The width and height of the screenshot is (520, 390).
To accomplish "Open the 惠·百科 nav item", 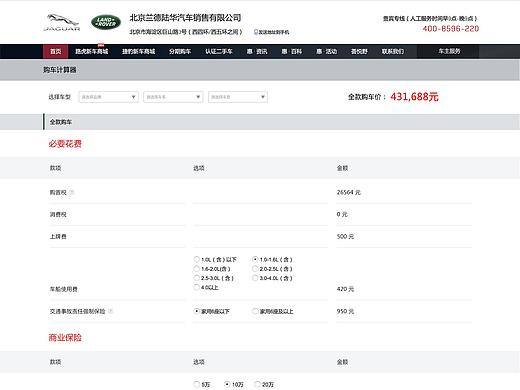I will pos(292,51).
